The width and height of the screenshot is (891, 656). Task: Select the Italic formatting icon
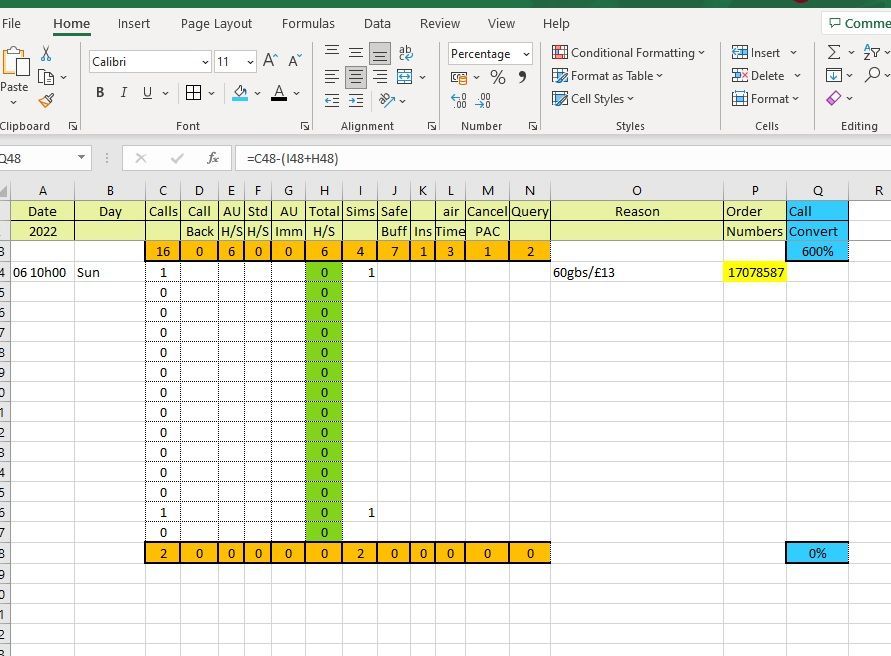point(122,92)
